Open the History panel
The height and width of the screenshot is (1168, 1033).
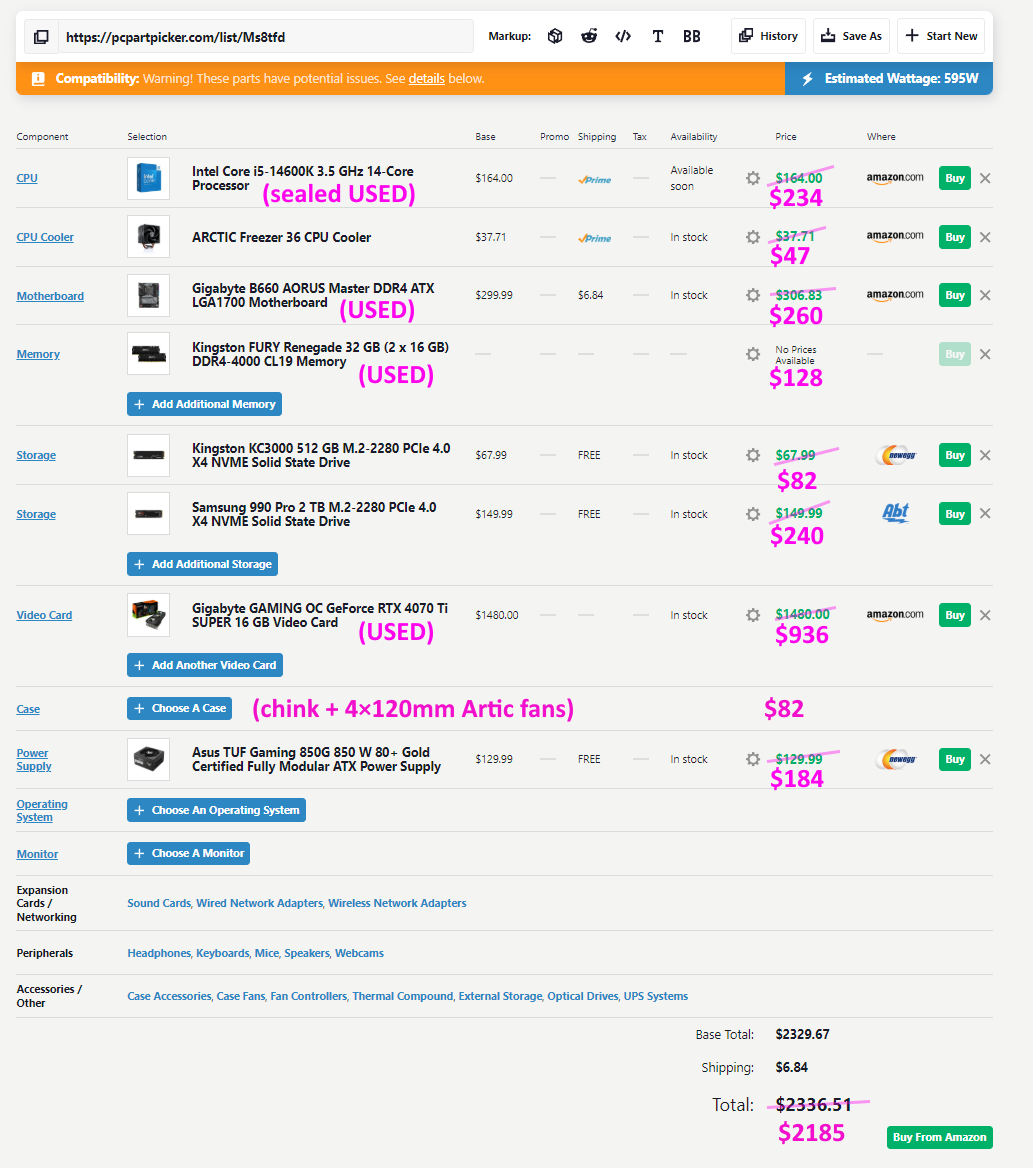(x=769, y=36)
